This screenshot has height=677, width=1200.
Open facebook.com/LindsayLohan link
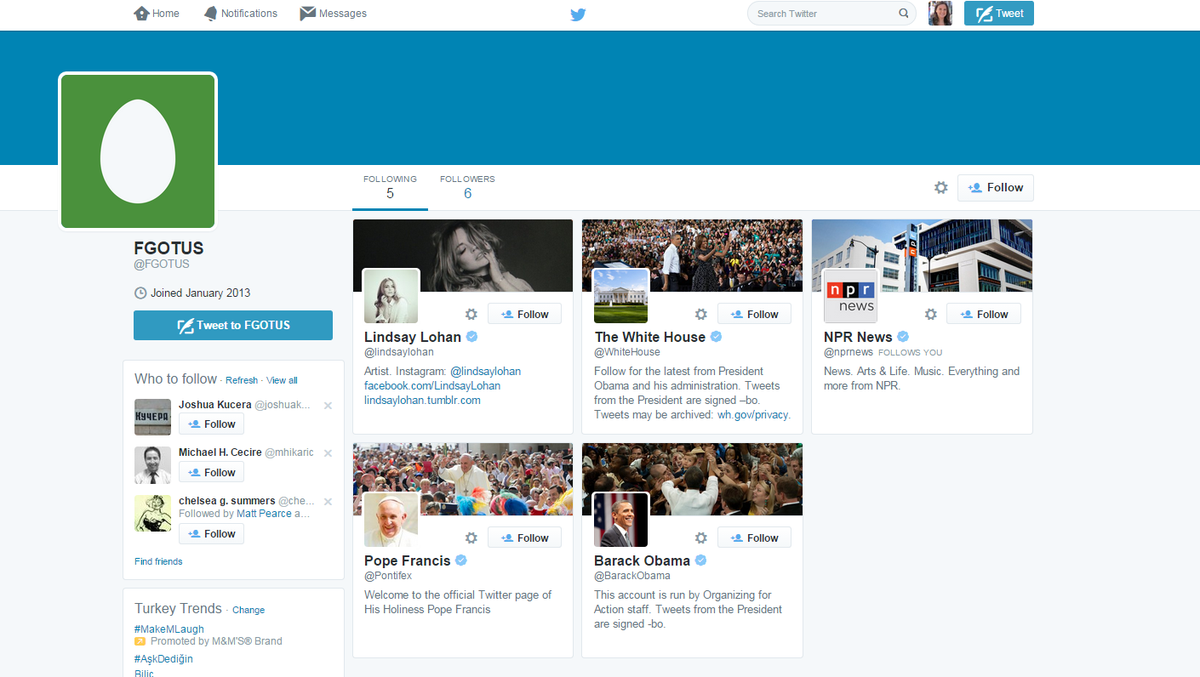[432, 386]
